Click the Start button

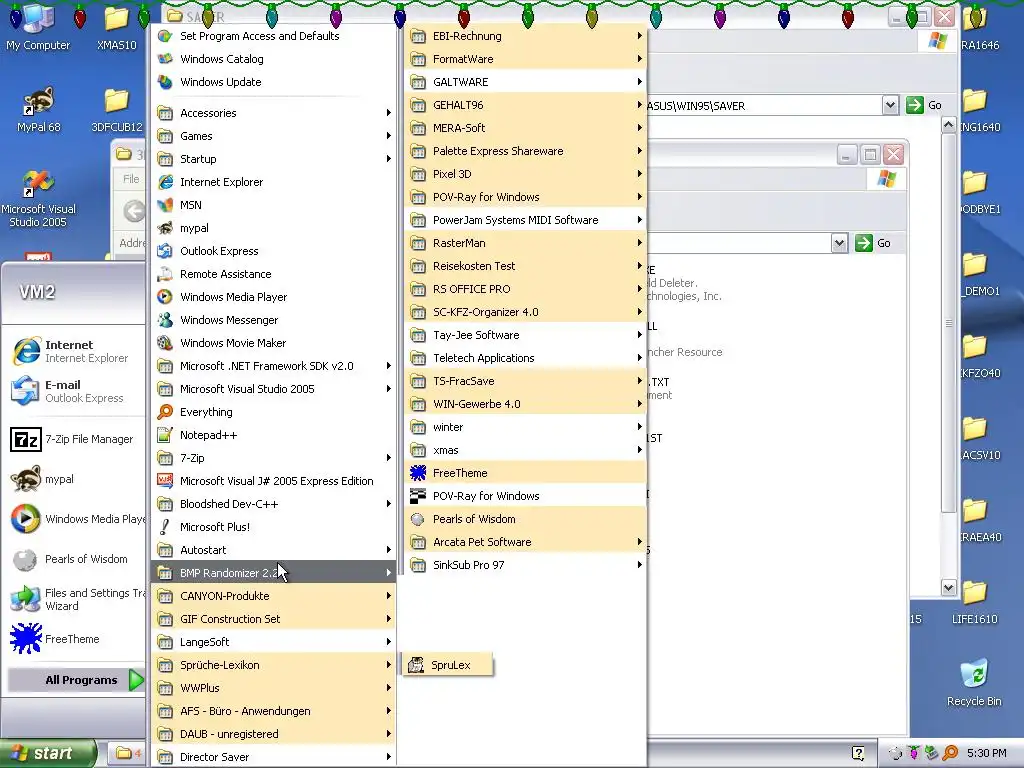(x=47, y=753)
